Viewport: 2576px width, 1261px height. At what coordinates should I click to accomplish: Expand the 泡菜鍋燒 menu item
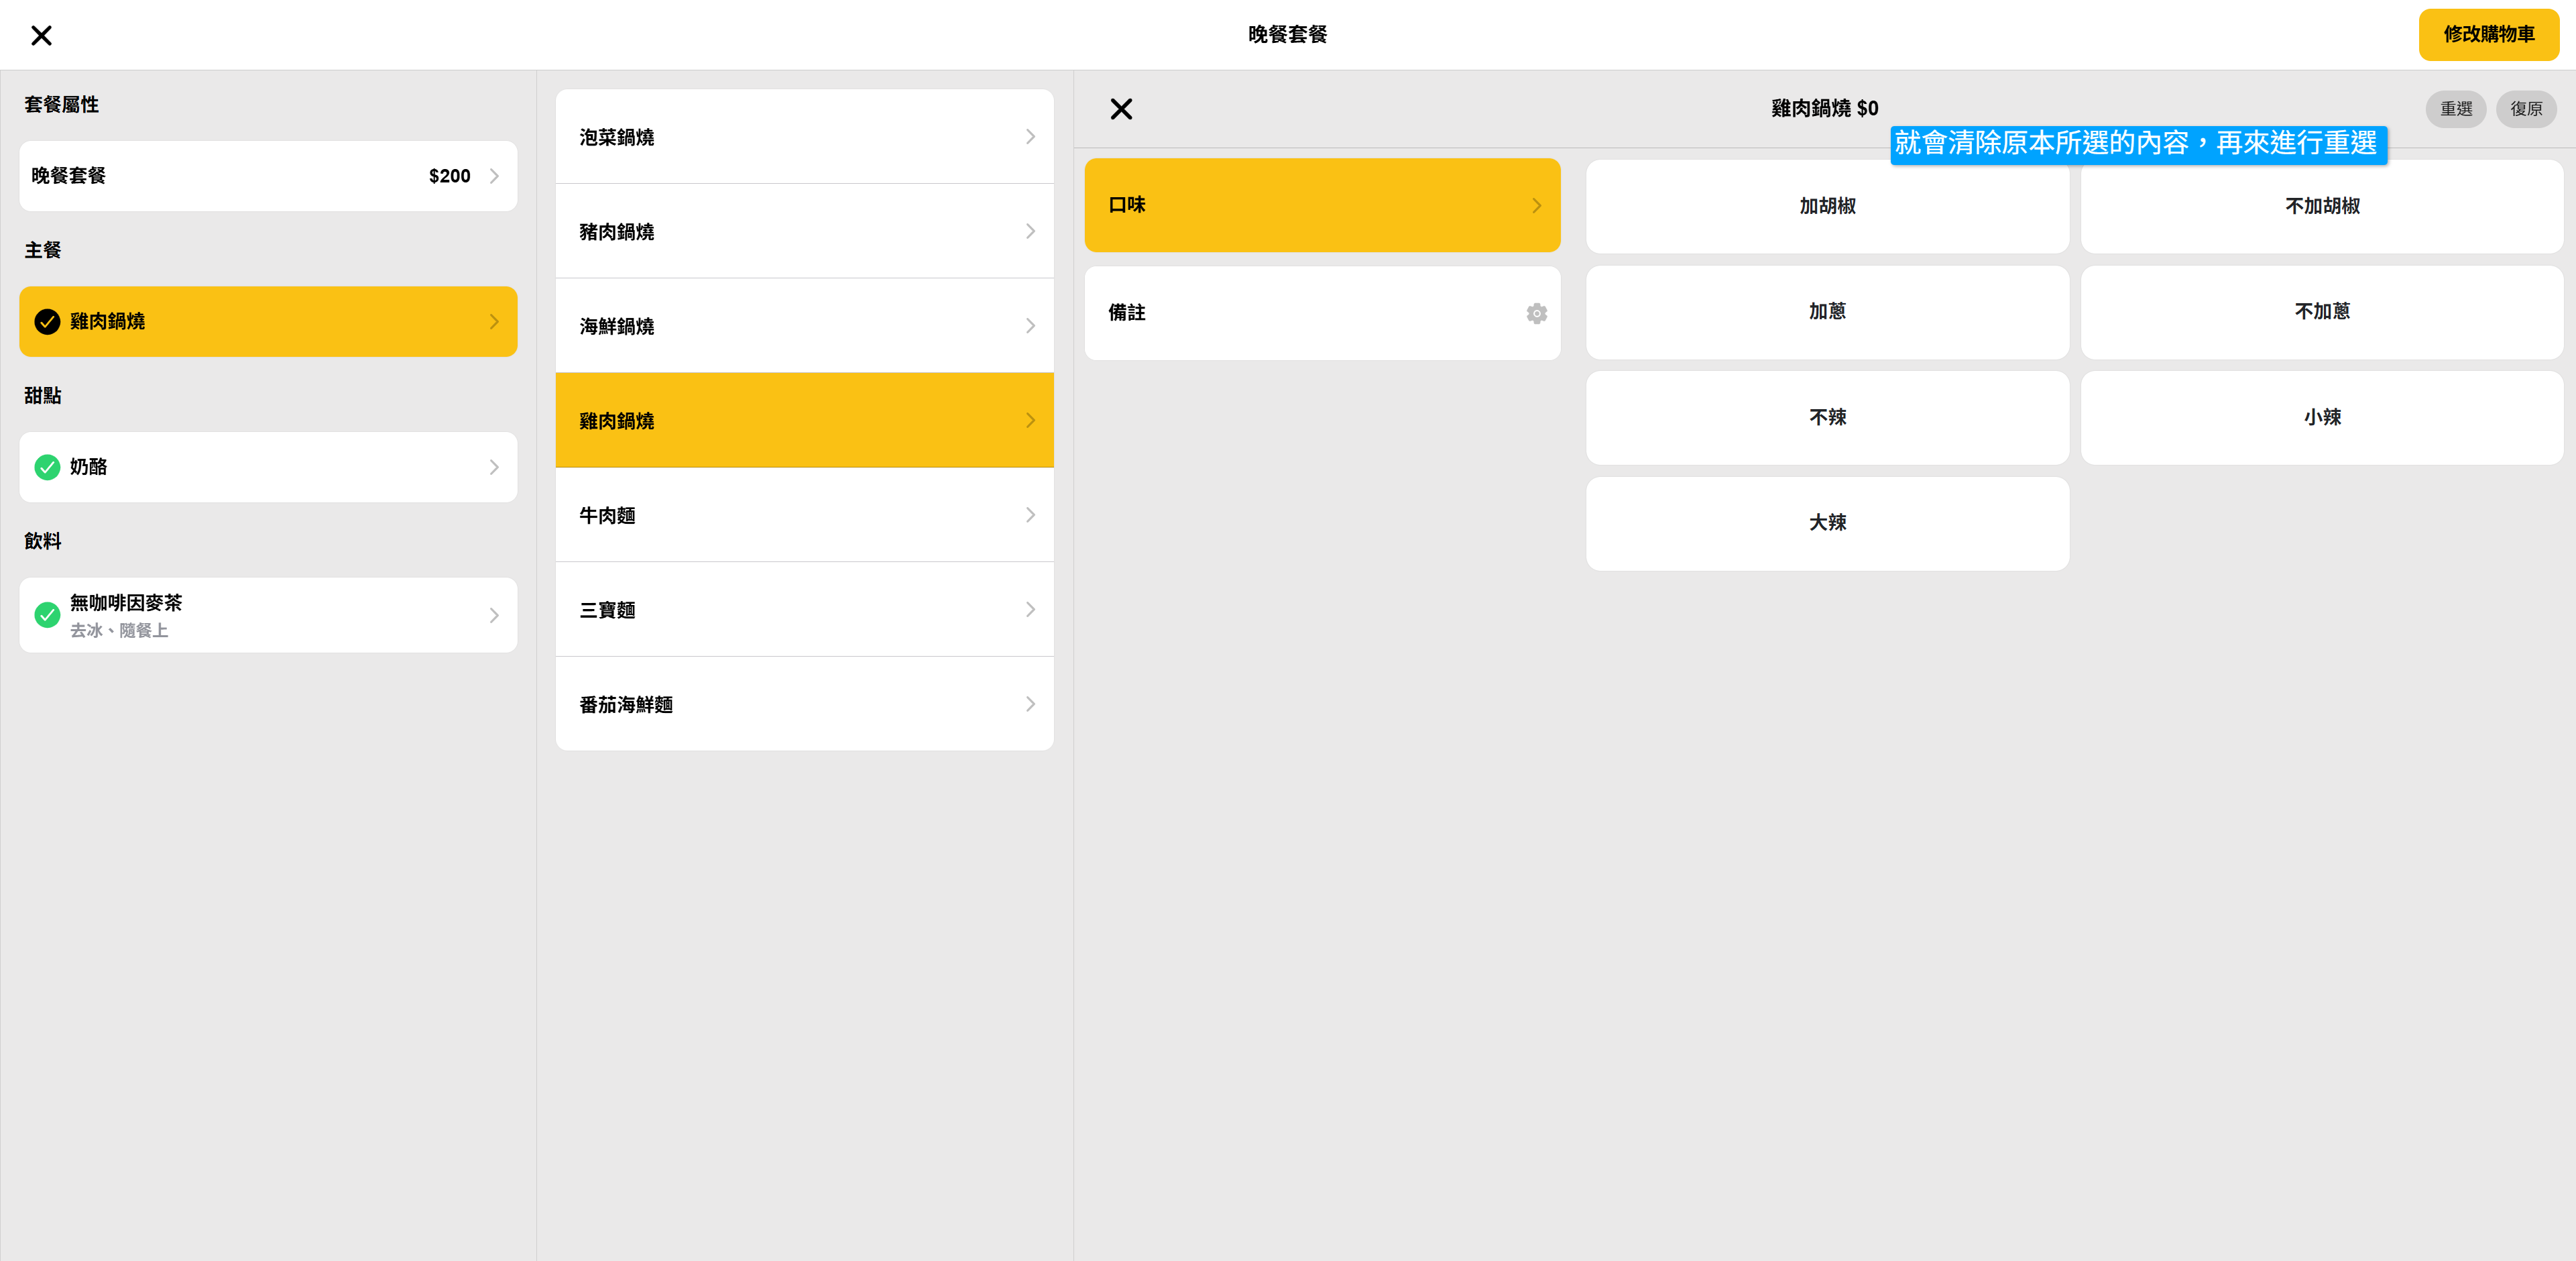pos(804,137)
